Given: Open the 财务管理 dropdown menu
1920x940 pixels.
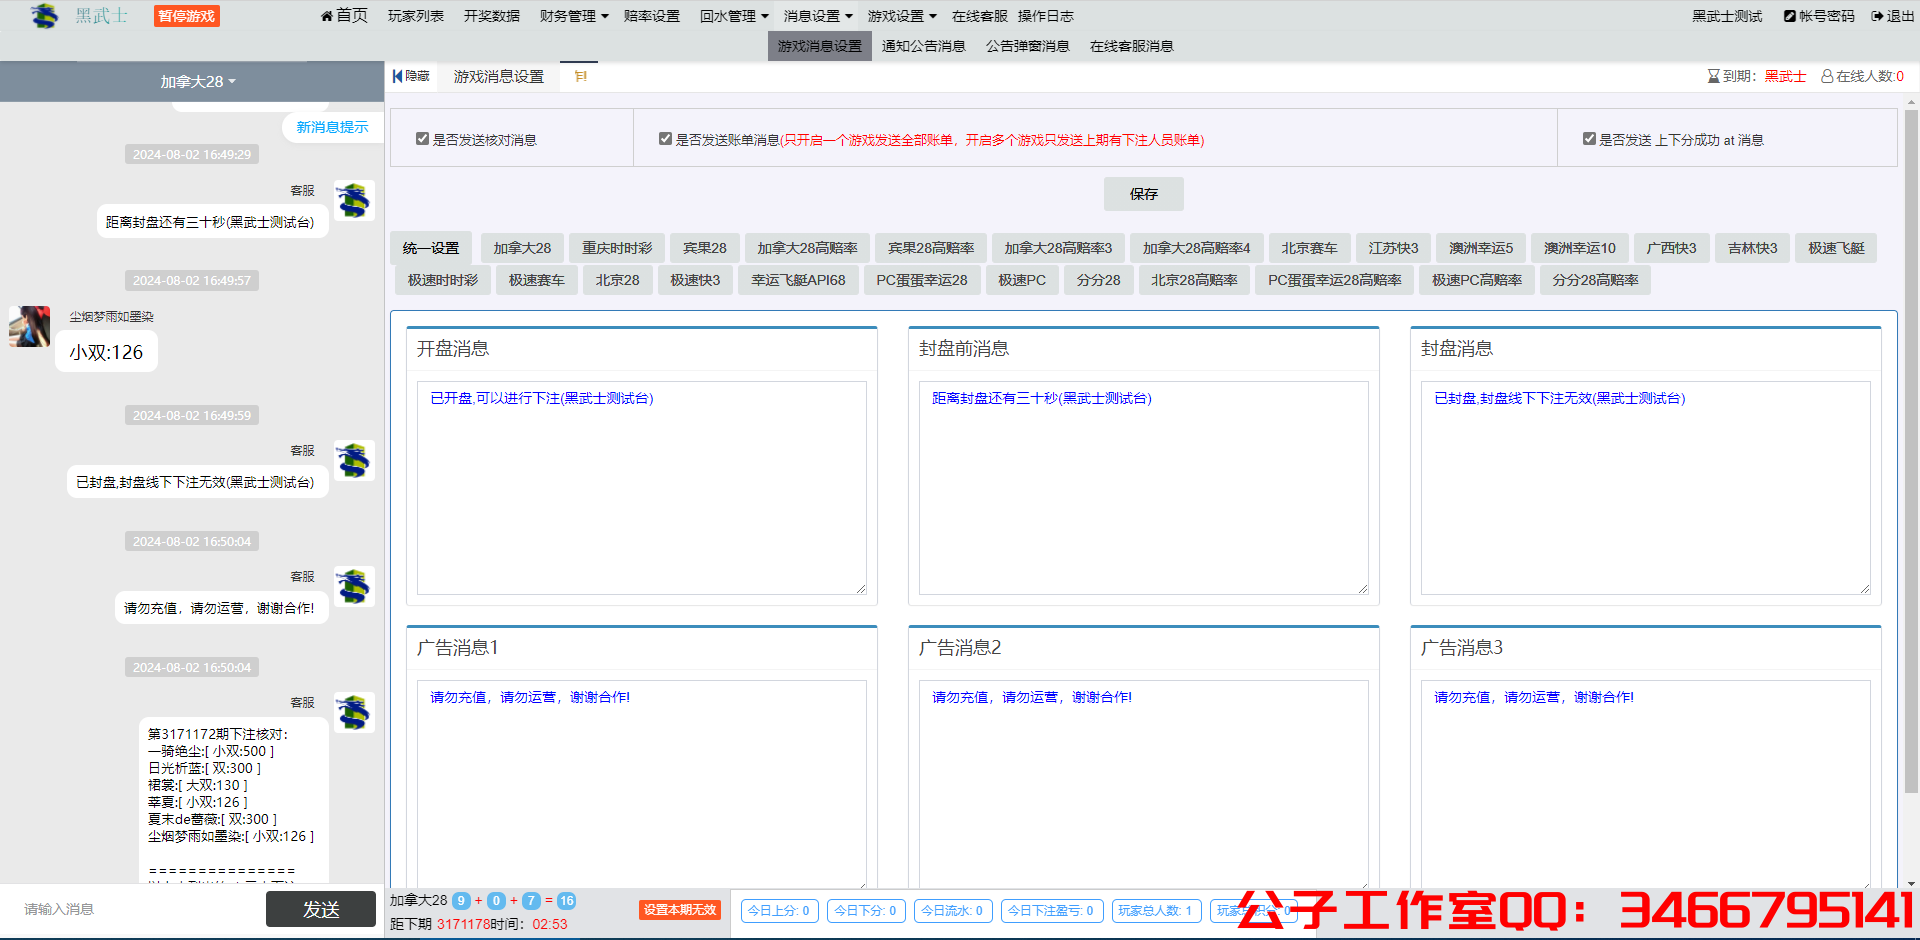Looking at the screenshot, I should tap(574, 16).
